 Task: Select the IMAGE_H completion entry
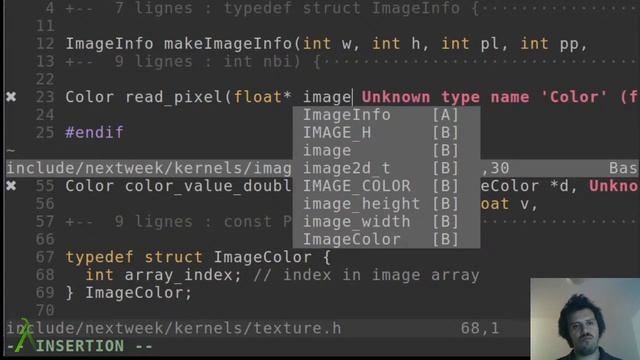click(x=386, y=133)
